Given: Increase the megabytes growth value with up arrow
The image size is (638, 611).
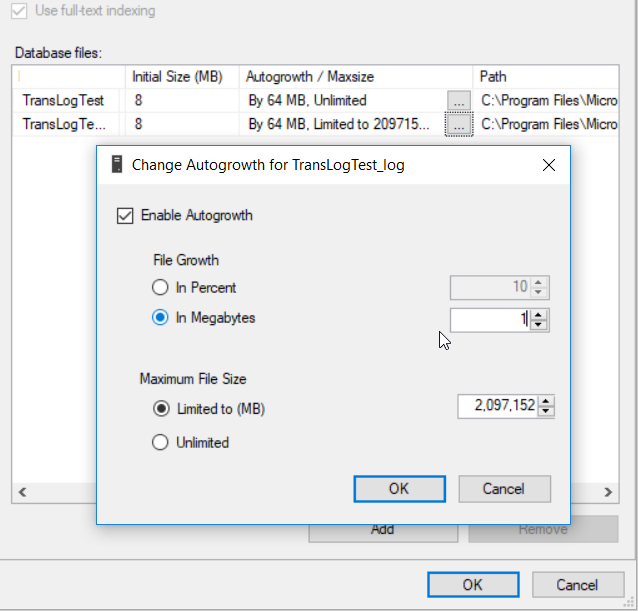Looking at the screenshot, I should [539, 315].
